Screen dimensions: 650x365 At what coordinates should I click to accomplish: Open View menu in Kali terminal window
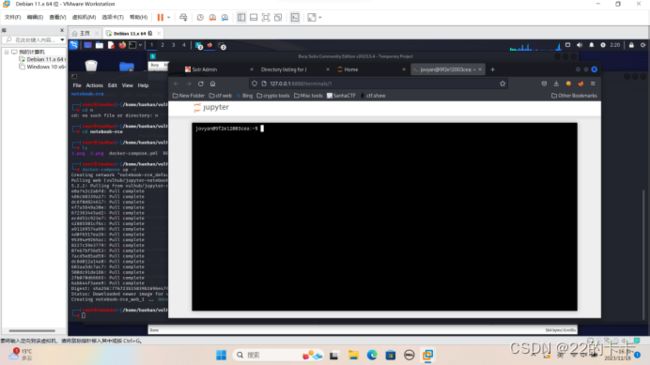pos(127,85)
